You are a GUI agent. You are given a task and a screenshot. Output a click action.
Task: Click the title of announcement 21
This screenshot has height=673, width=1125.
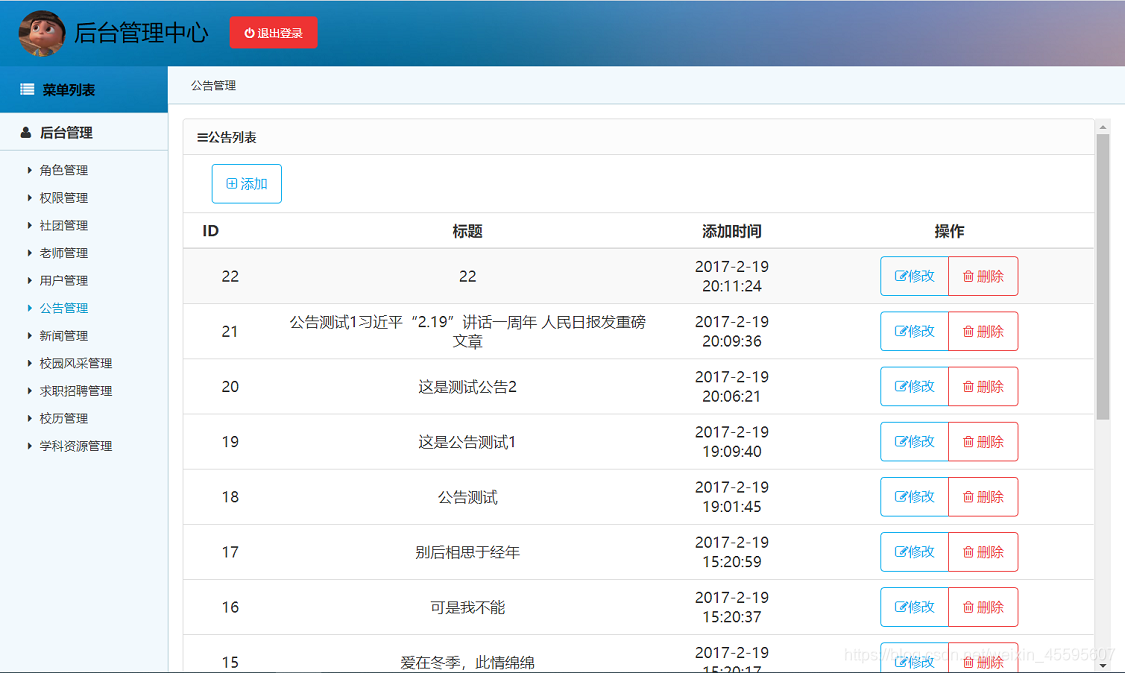pyautogui.click(x=468, y=331)
